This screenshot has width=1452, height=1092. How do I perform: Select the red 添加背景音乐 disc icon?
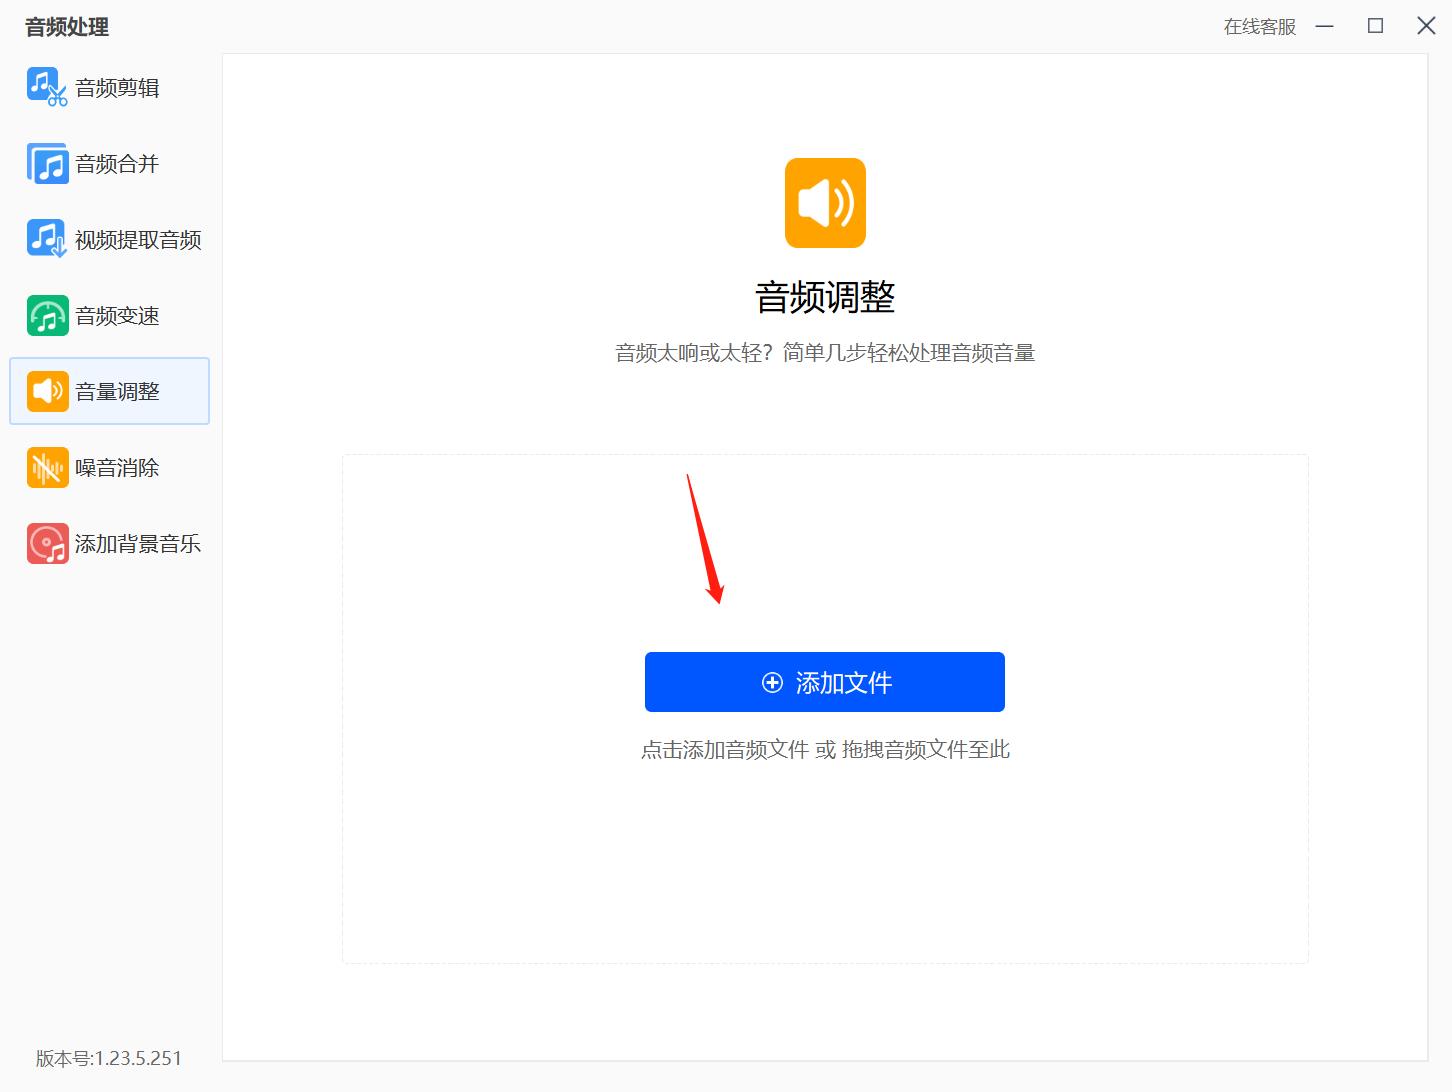45,543
